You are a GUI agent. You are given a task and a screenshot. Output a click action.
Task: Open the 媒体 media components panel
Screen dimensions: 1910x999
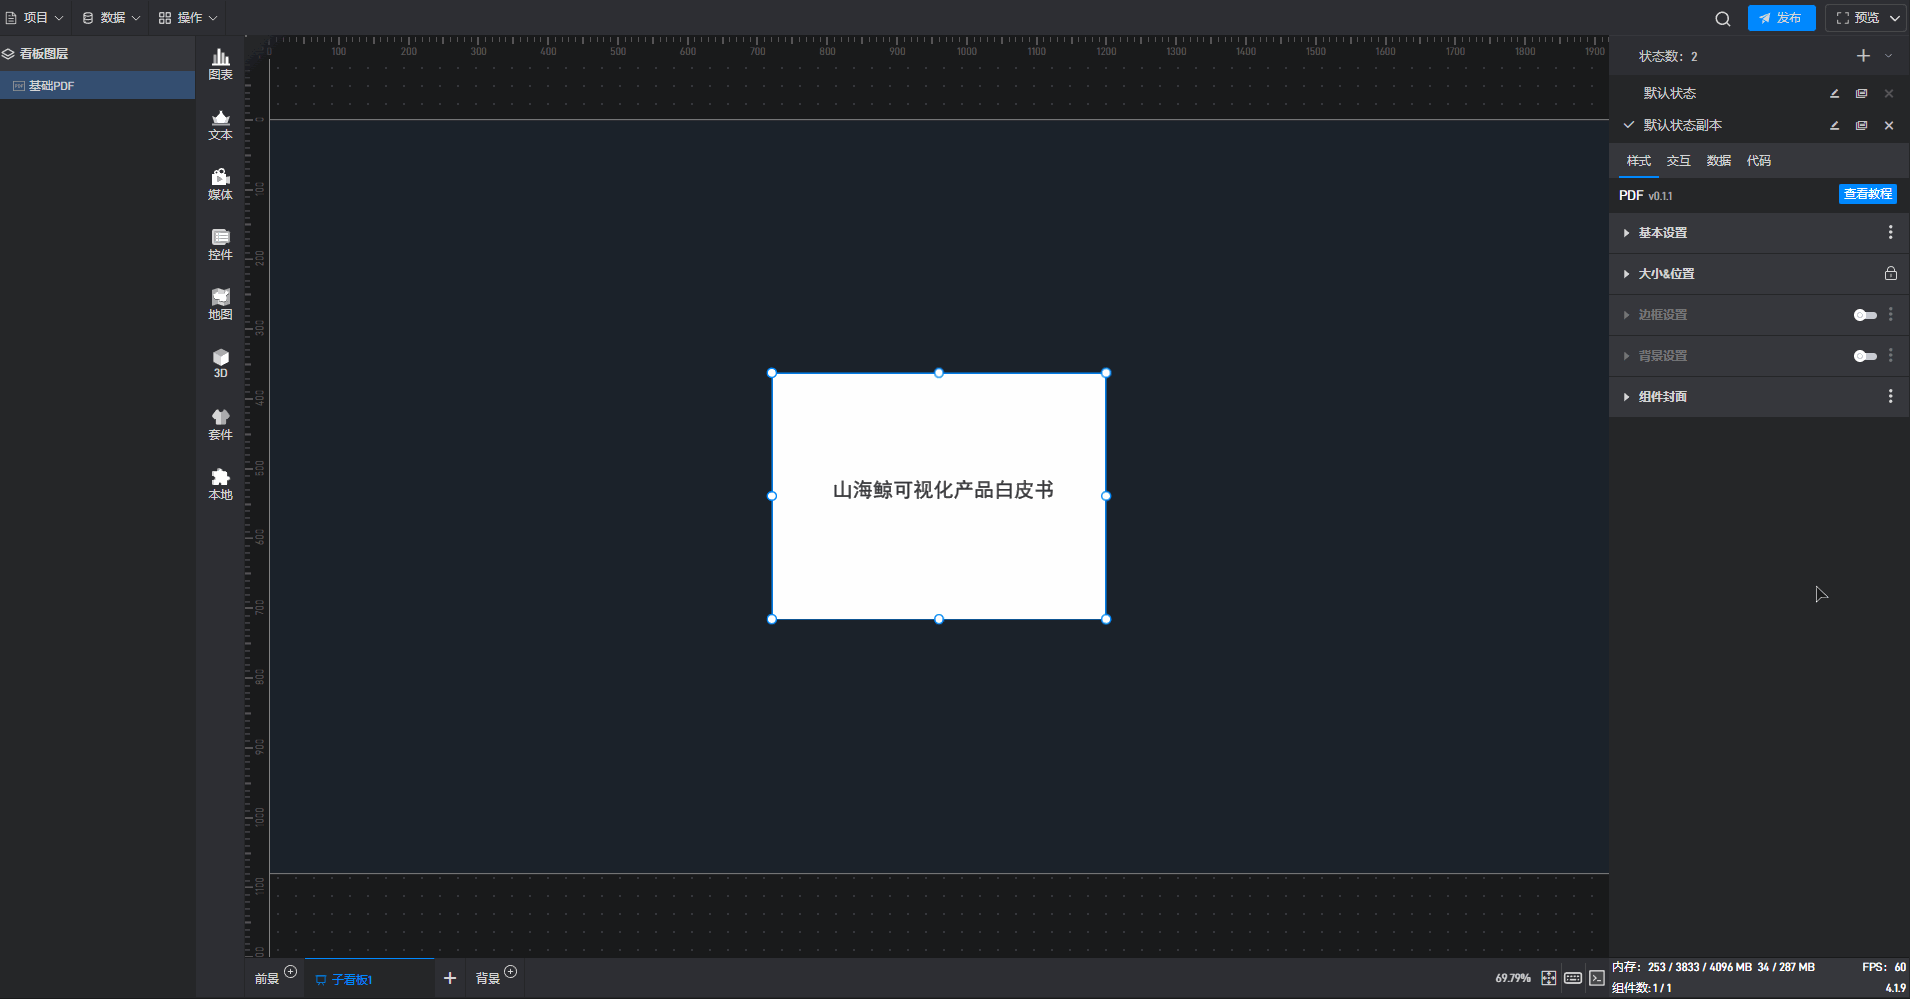220,185
